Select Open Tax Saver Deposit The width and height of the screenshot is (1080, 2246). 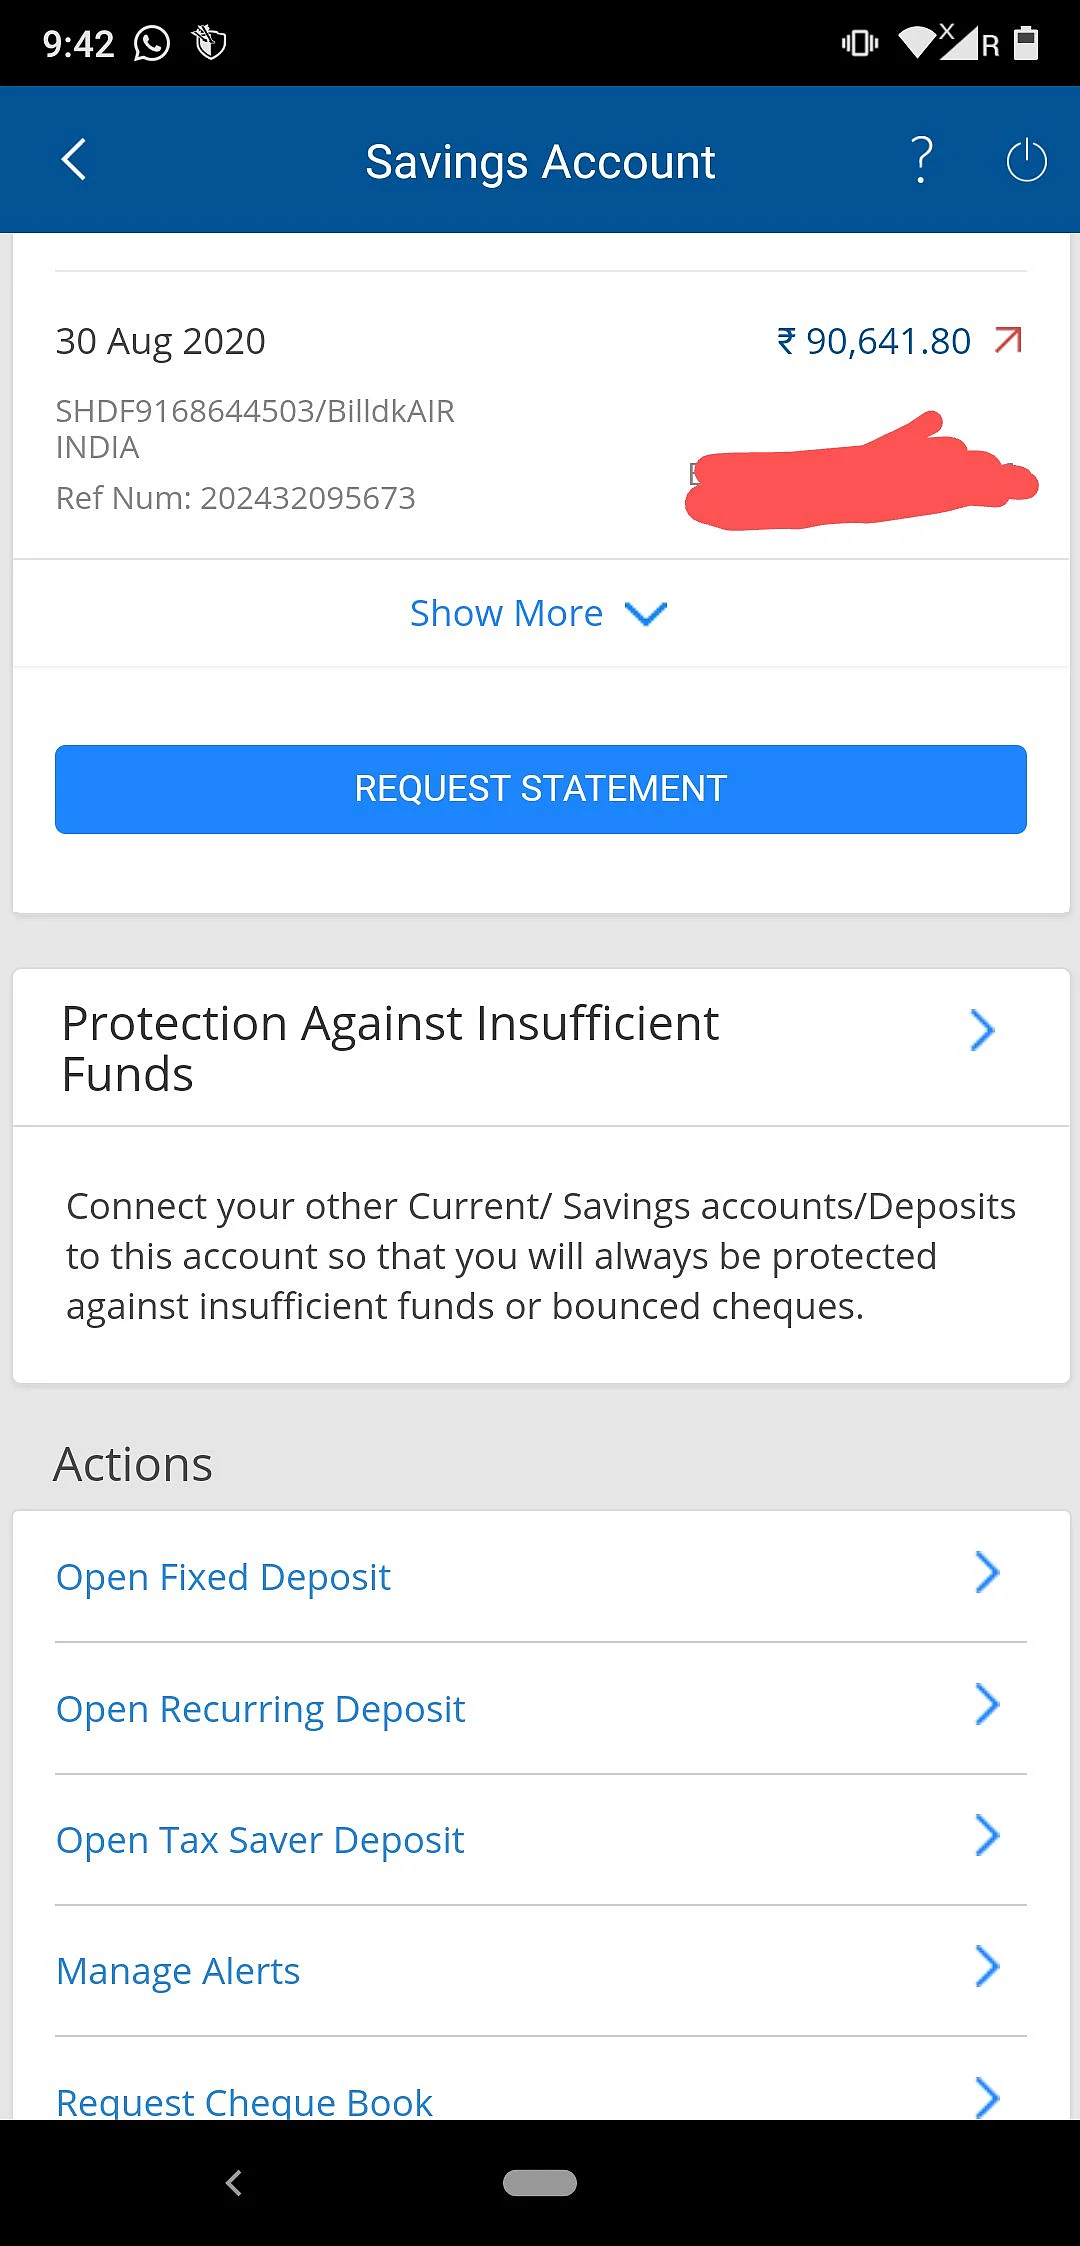point(541,1839)
